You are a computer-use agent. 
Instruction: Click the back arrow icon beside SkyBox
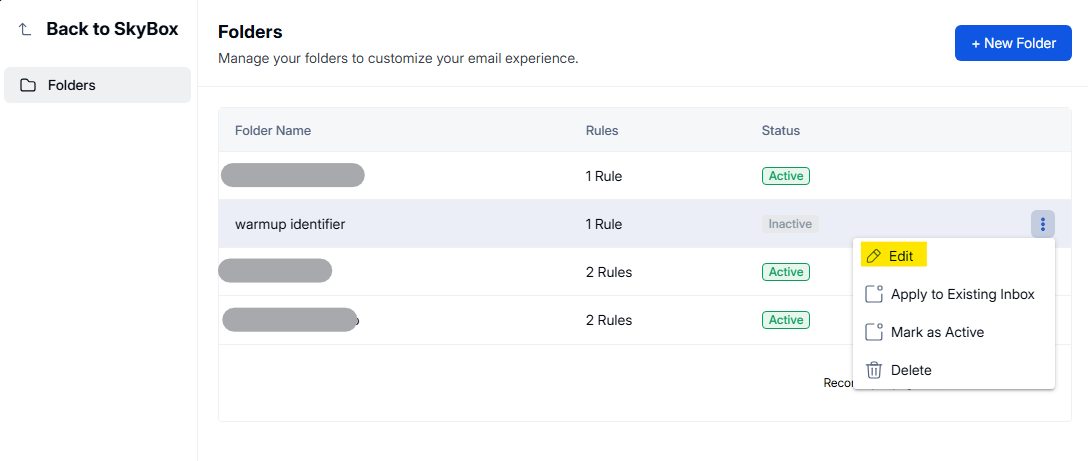click(x=25, y=30)
